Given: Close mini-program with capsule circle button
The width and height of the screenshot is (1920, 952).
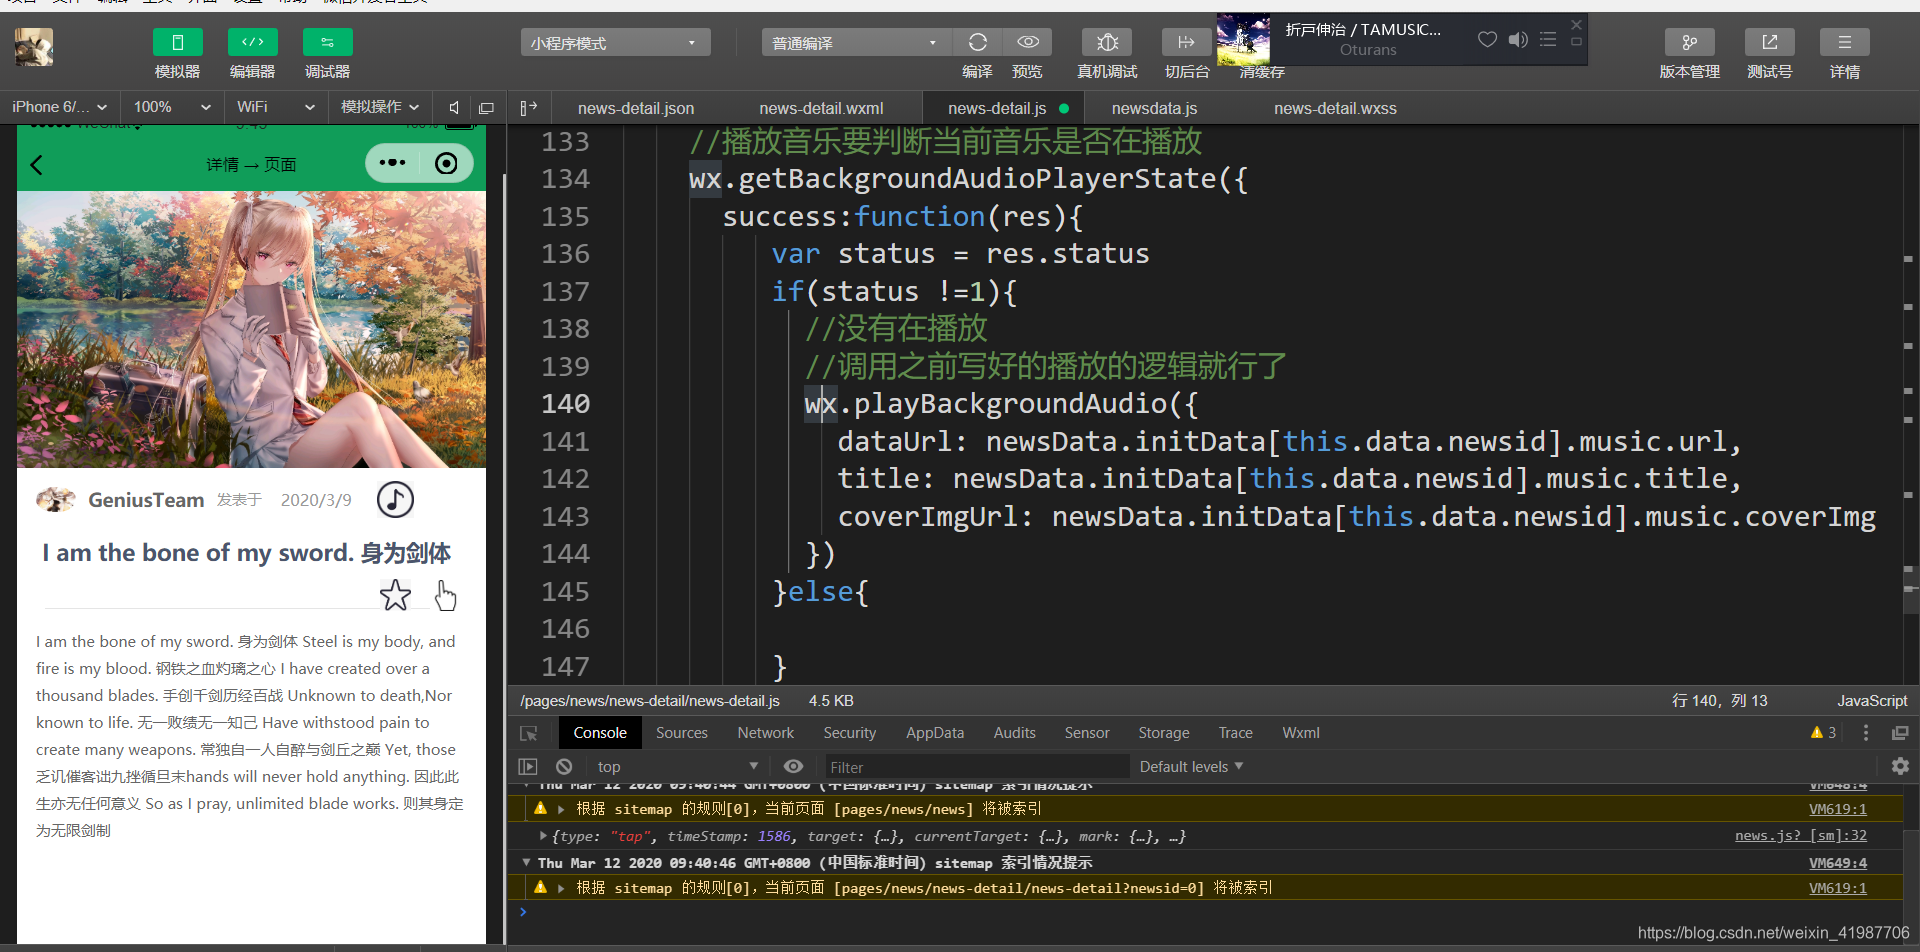Looking at the screenshot, I should click(x=446, y=163).
